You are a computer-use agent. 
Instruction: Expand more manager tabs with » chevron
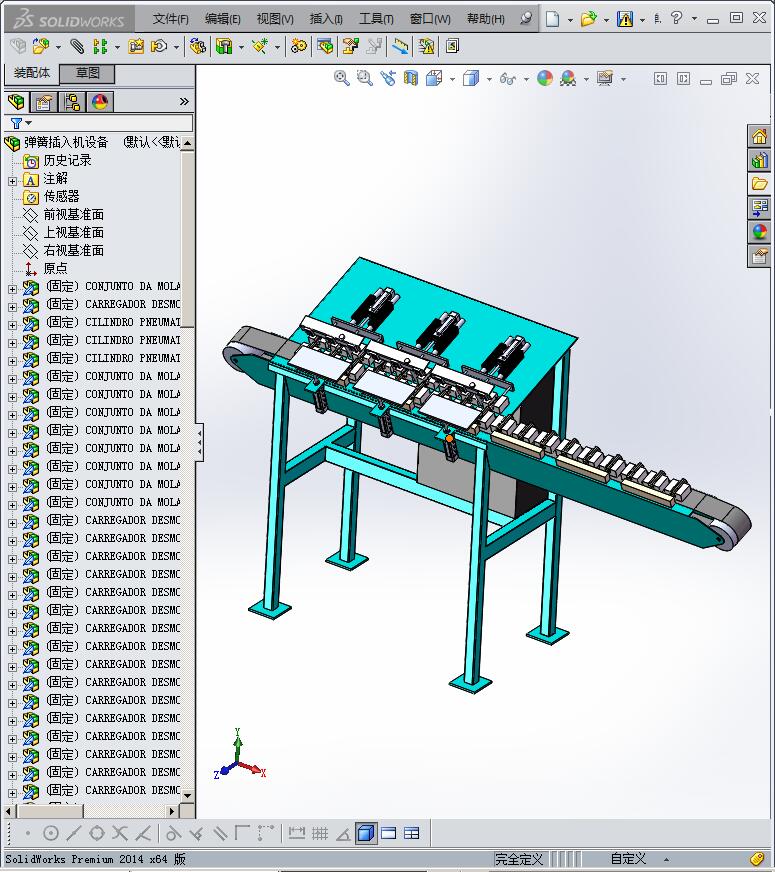(x=184, y=101)
